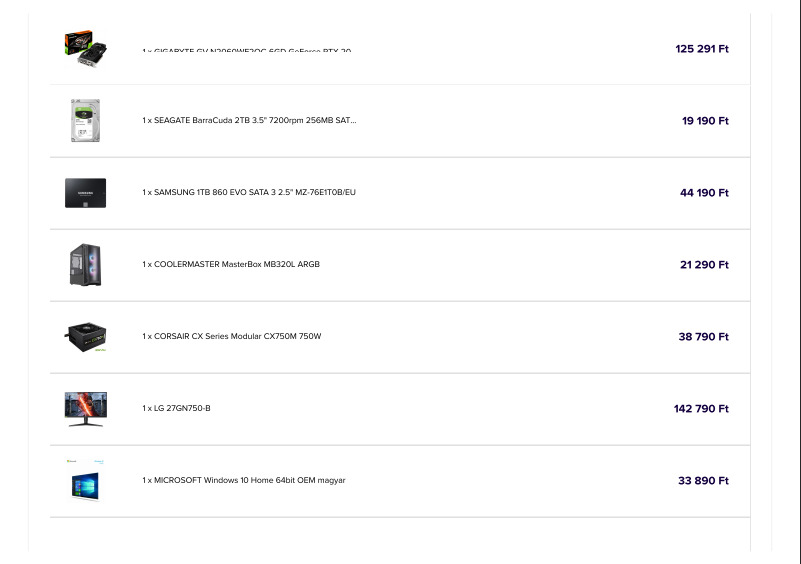The height and width of the screenshot is (564, 801).
Task: Click the 21 290 Ft case price
Action: click(704, 265)
